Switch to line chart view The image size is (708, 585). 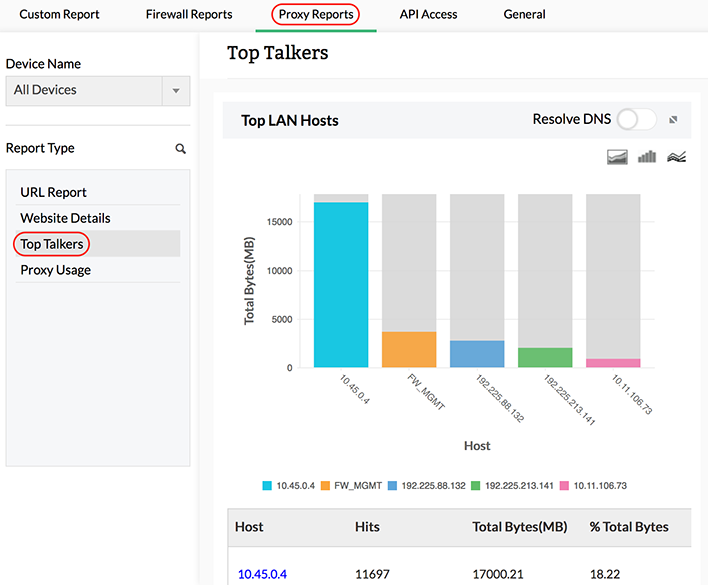pos(676,157)
